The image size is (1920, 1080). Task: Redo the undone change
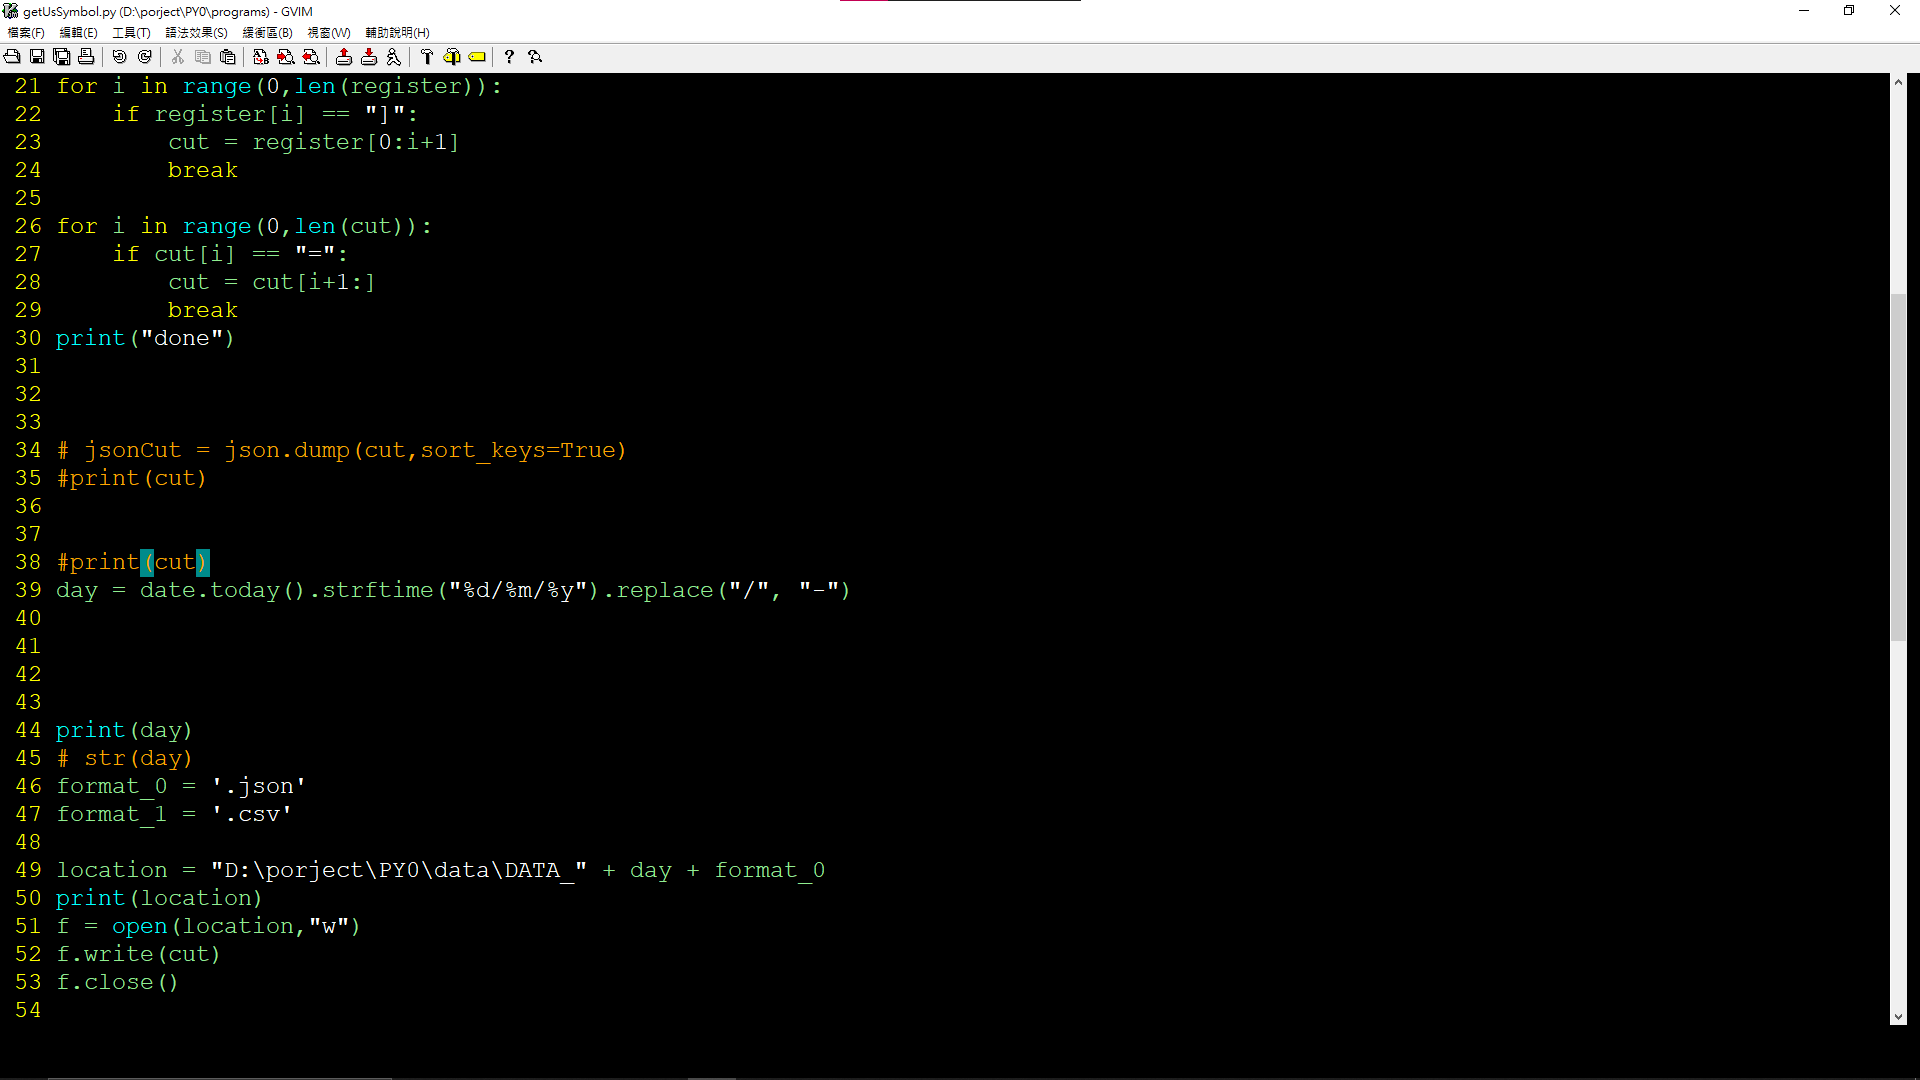(x=145, y=57)
